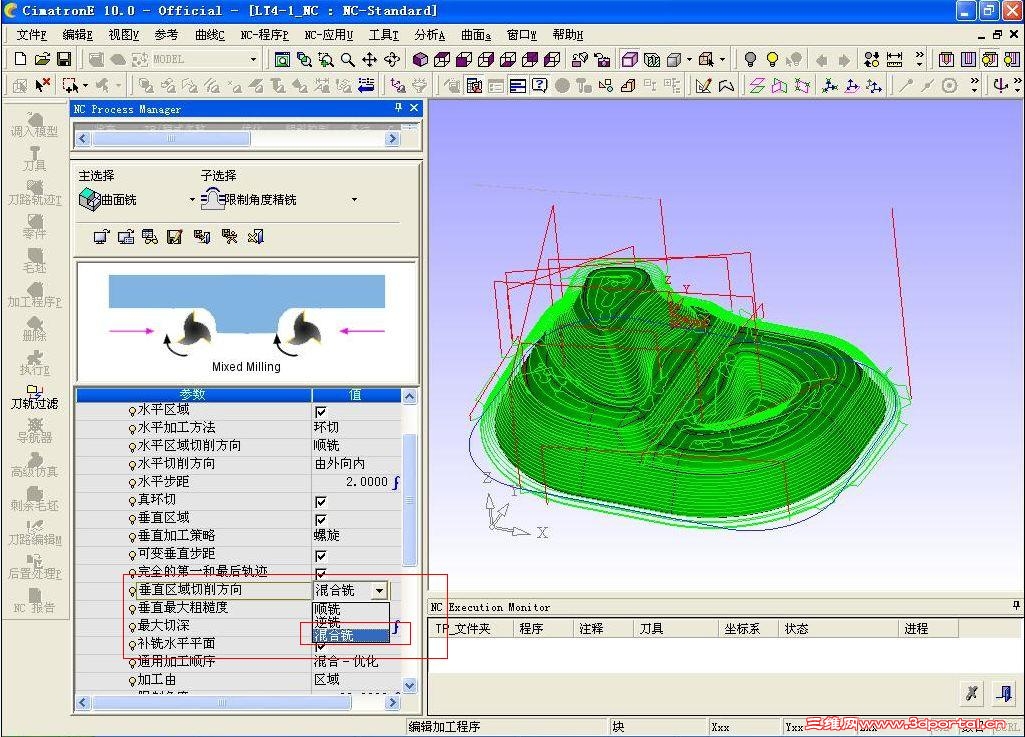Click 值 column header
Screen dimensions: 1025x737
[356, 394]
